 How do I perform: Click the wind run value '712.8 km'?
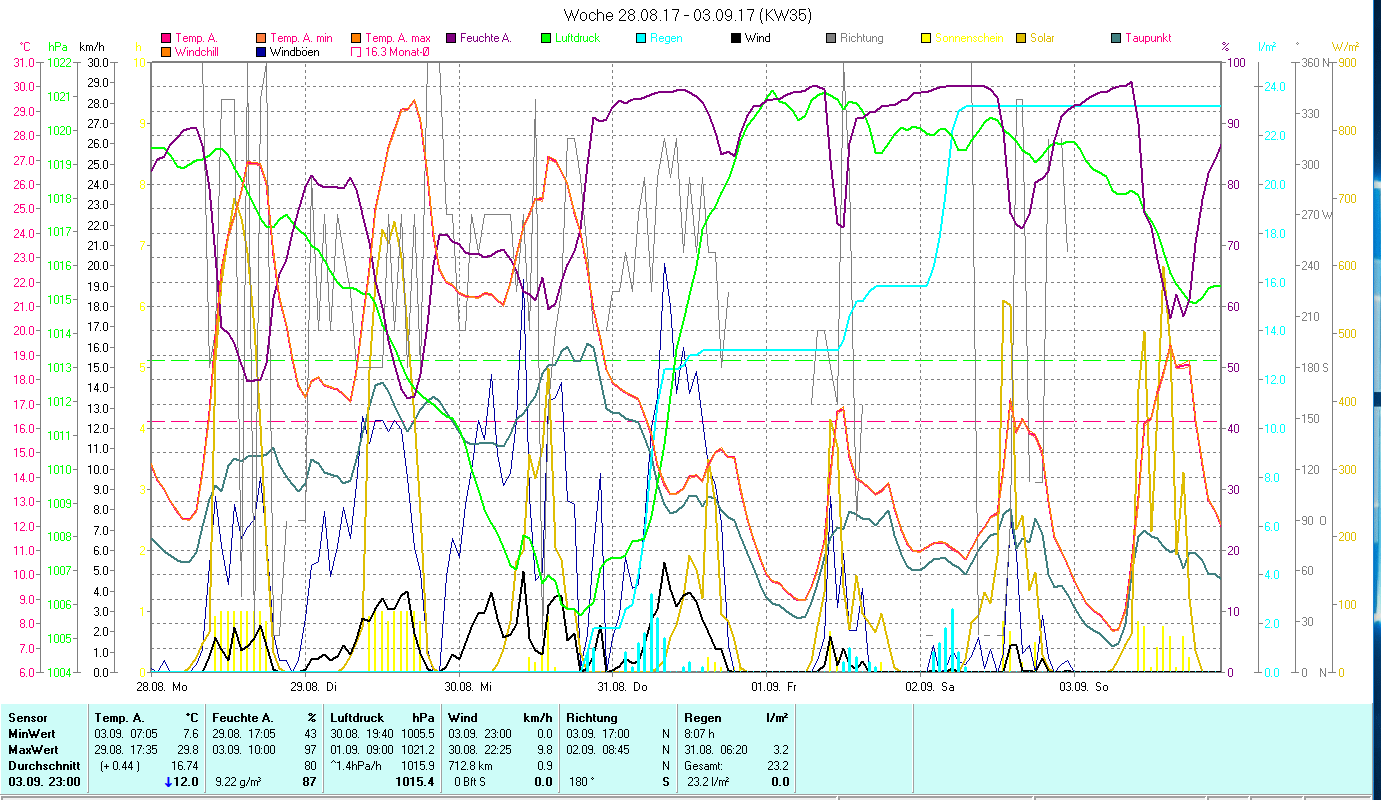coord(471,766)
